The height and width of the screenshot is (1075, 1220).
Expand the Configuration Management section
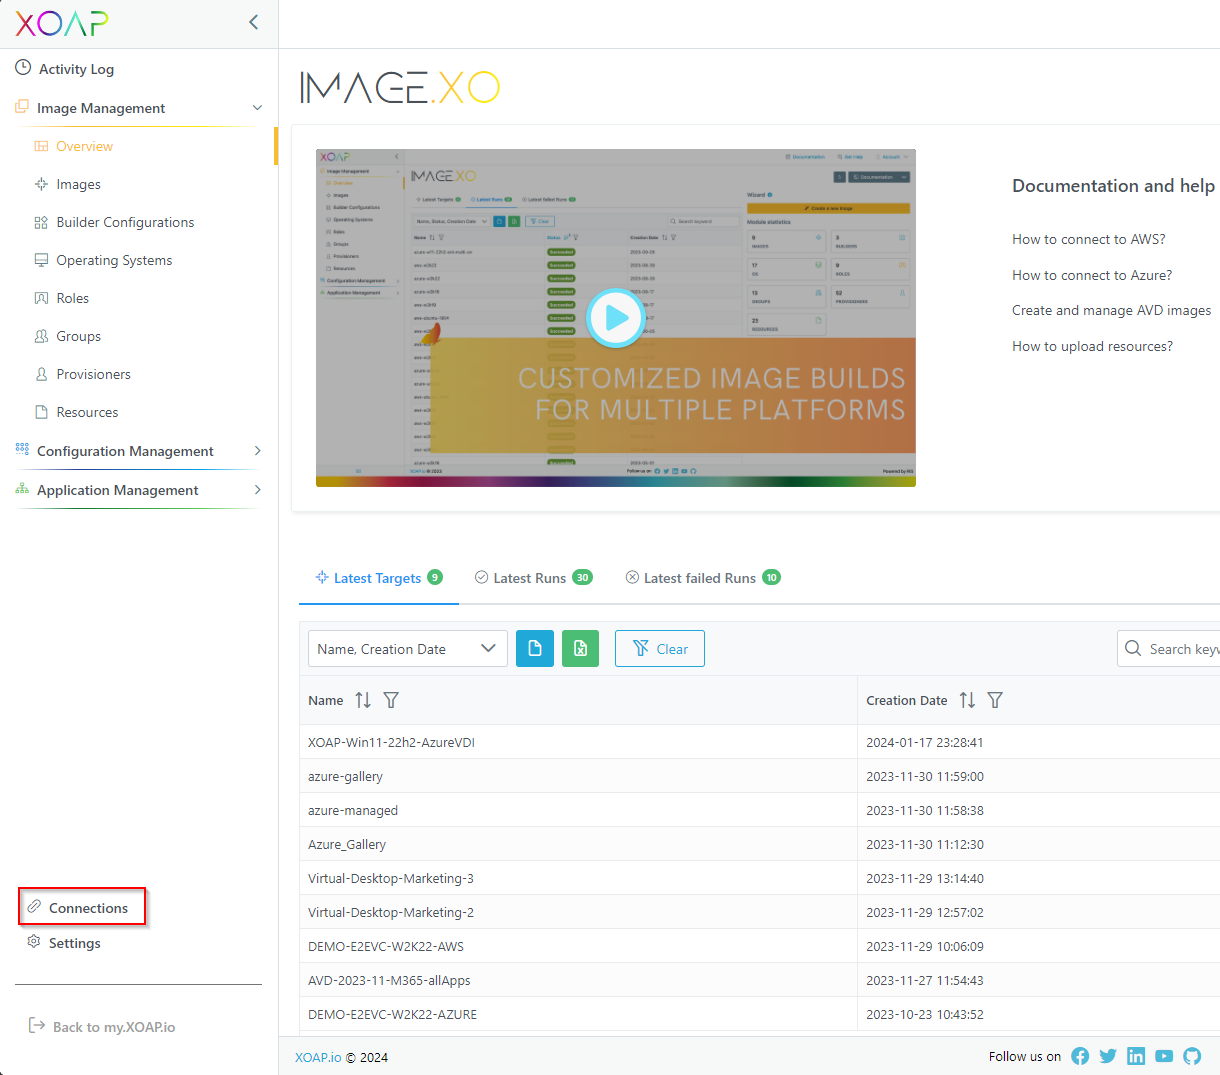tap(258, 451)
